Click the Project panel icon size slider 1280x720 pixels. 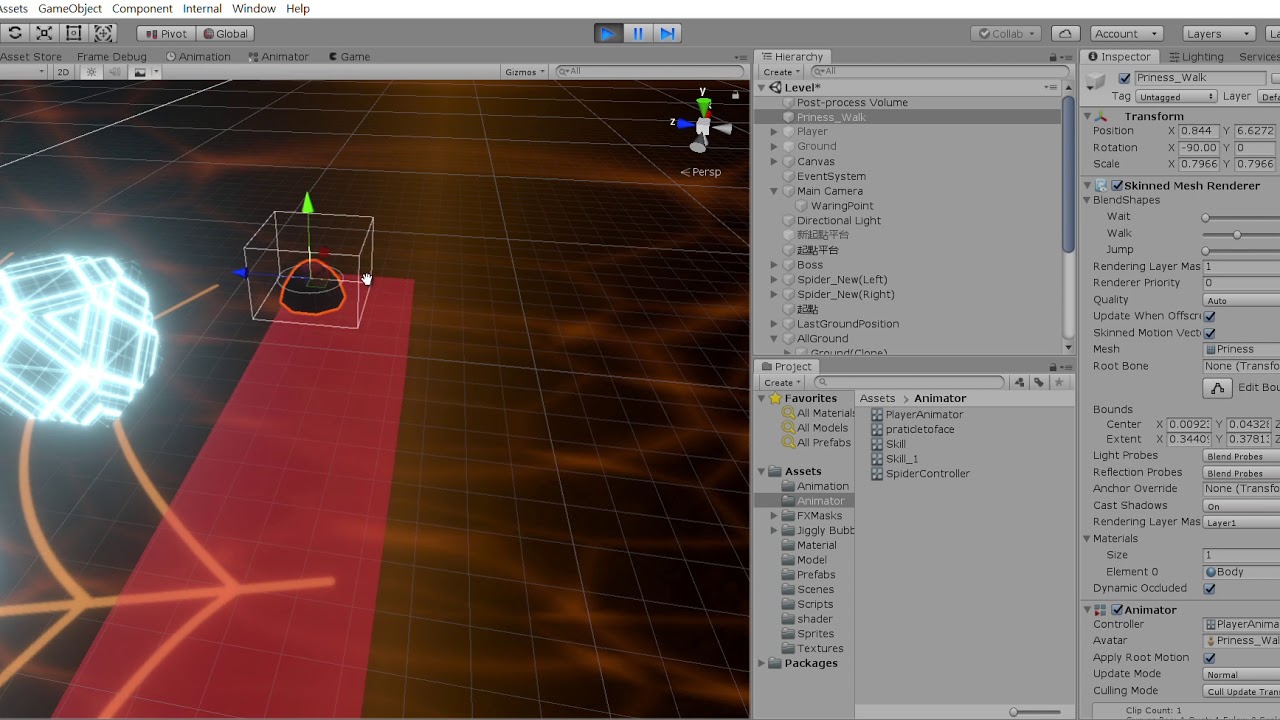(1036, 712)
